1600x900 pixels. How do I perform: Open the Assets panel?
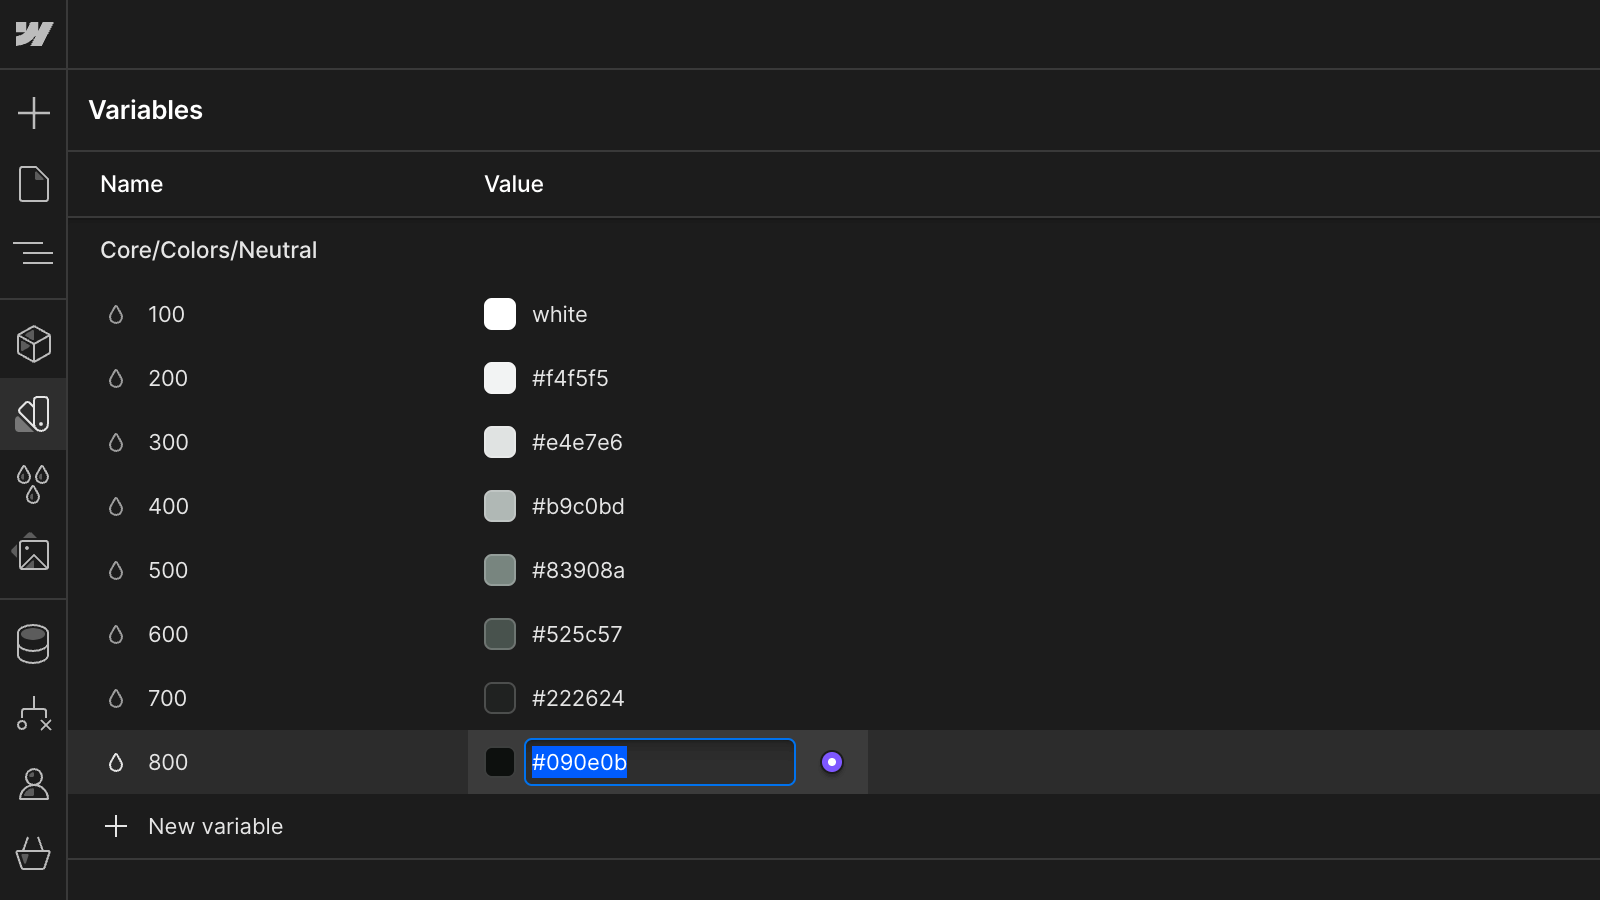coord(34,556)
